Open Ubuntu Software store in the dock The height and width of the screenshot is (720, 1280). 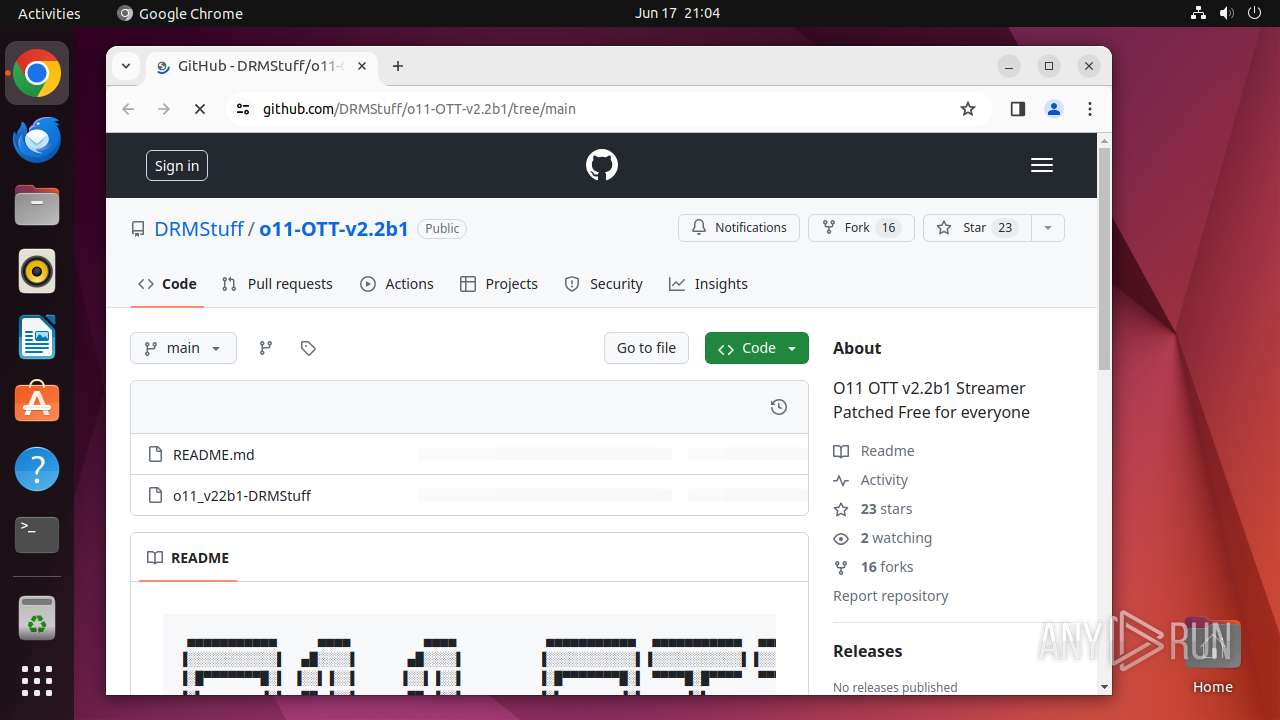[x=37, y=403]
